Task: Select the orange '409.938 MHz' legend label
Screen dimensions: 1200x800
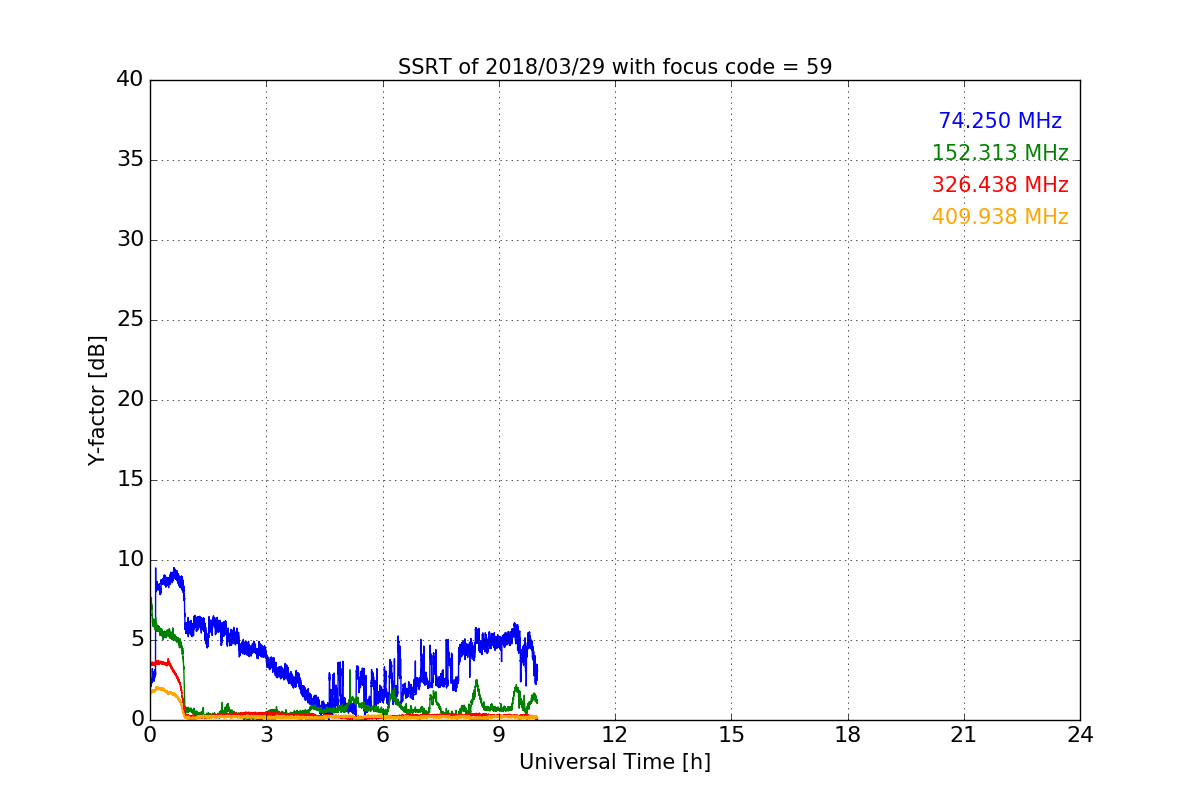Action: coord(1000,217)
